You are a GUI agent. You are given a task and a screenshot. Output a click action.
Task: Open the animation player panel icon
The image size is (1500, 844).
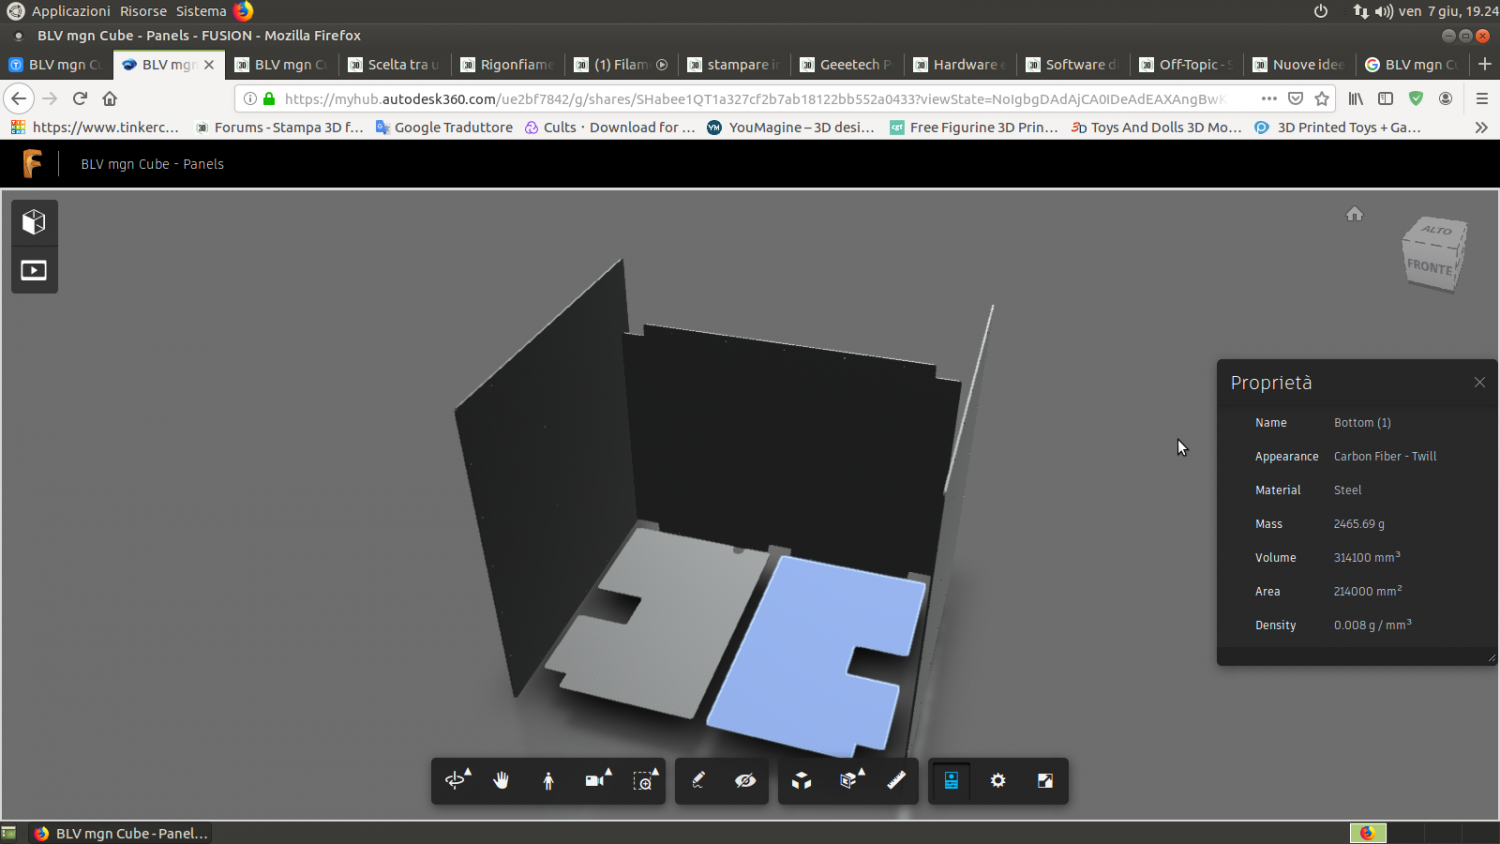(x=34, y=270)
